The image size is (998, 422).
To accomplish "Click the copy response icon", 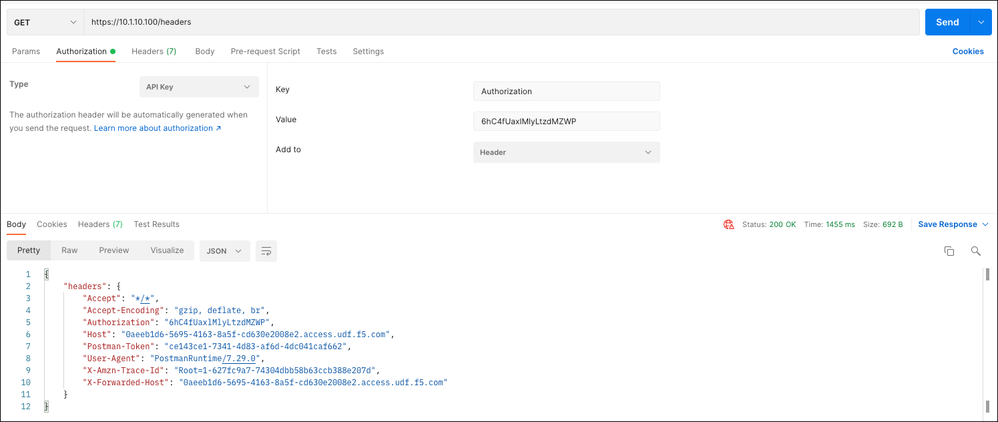I will click(x=949, y=251).
